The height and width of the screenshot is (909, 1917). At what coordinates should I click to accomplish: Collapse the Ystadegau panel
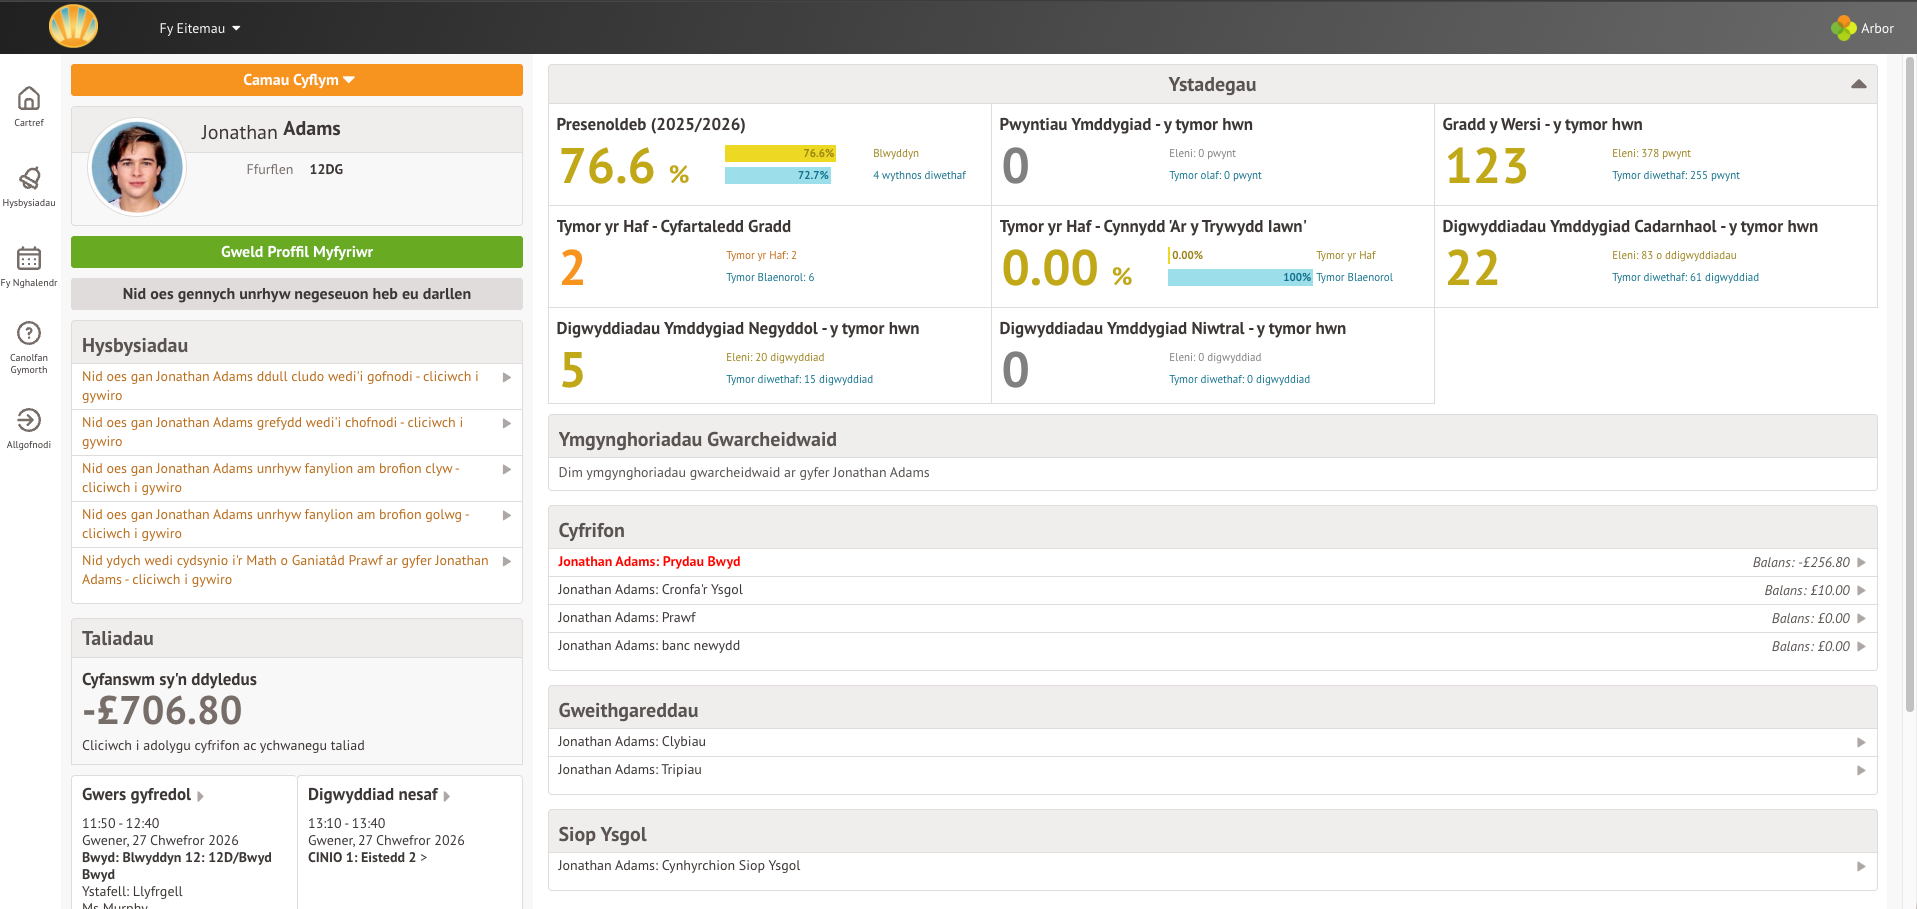(x=1858, y=85)
